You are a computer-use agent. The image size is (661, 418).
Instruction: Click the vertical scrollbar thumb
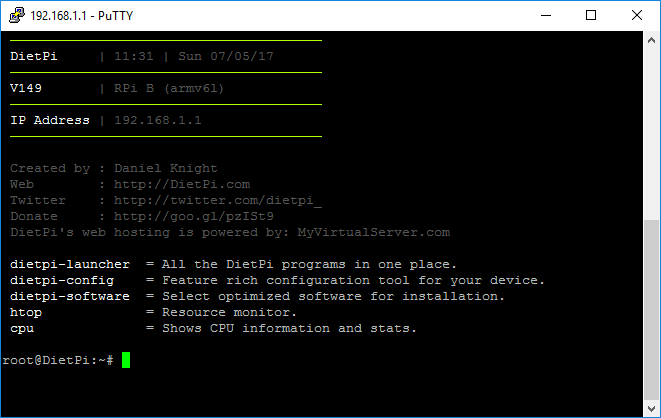tap(651, 310)
